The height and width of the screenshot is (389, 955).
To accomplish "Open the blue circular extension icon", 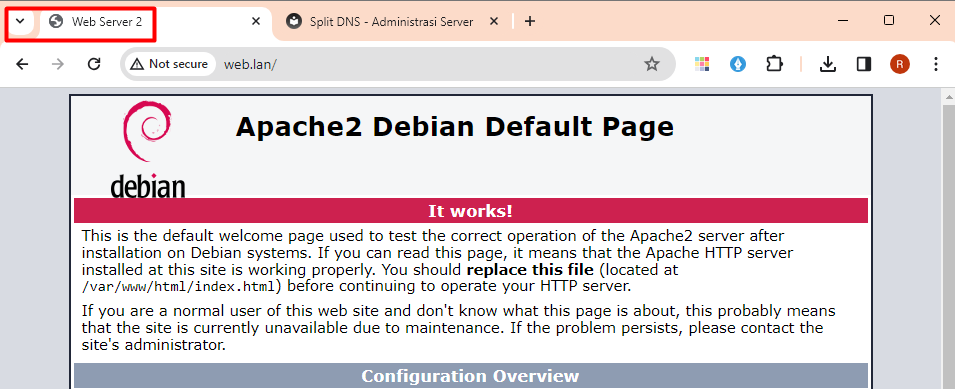I will click(738, 64).
